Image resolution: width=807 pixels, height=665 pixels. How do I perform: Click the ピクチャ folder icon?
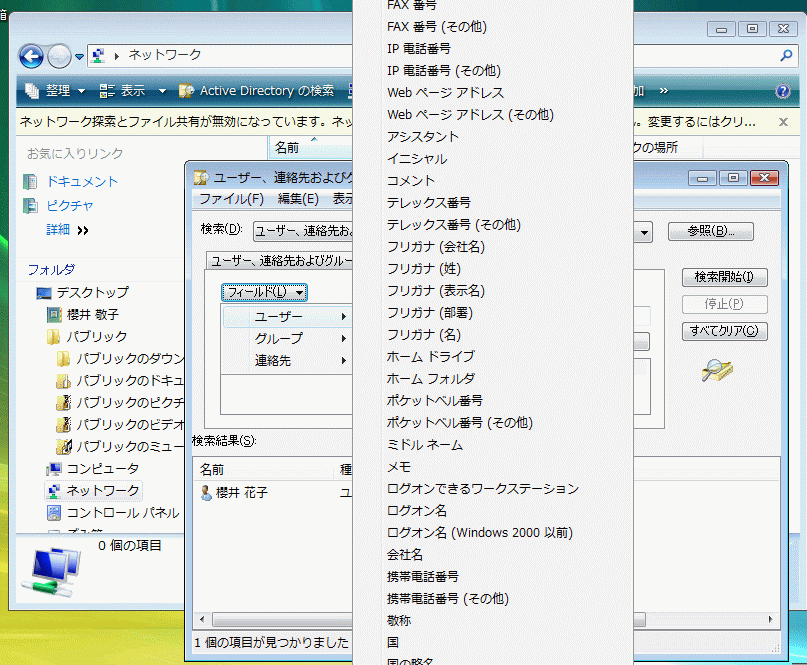point(30,205)
